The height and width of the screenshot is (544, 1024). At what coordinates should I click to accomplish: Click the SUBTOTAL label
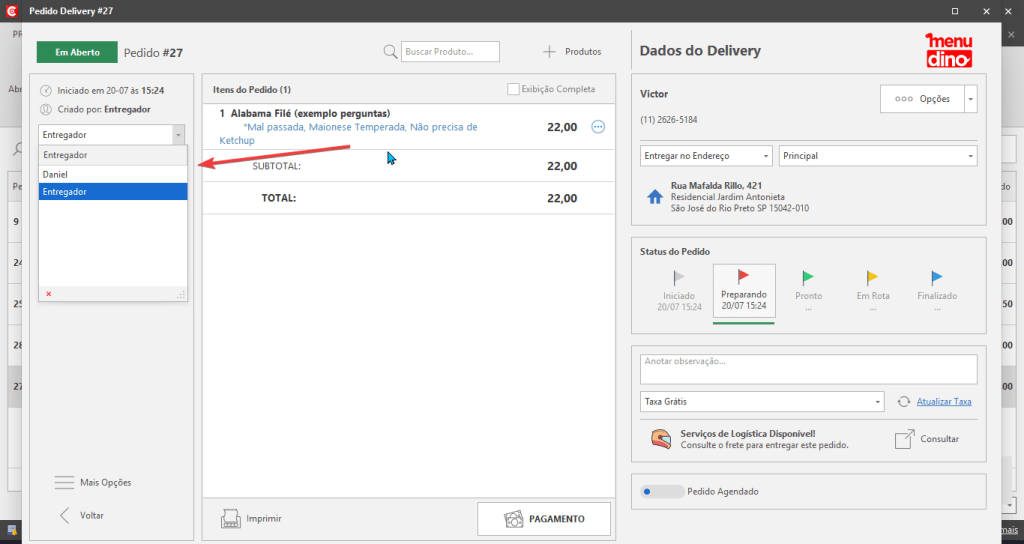276,166
